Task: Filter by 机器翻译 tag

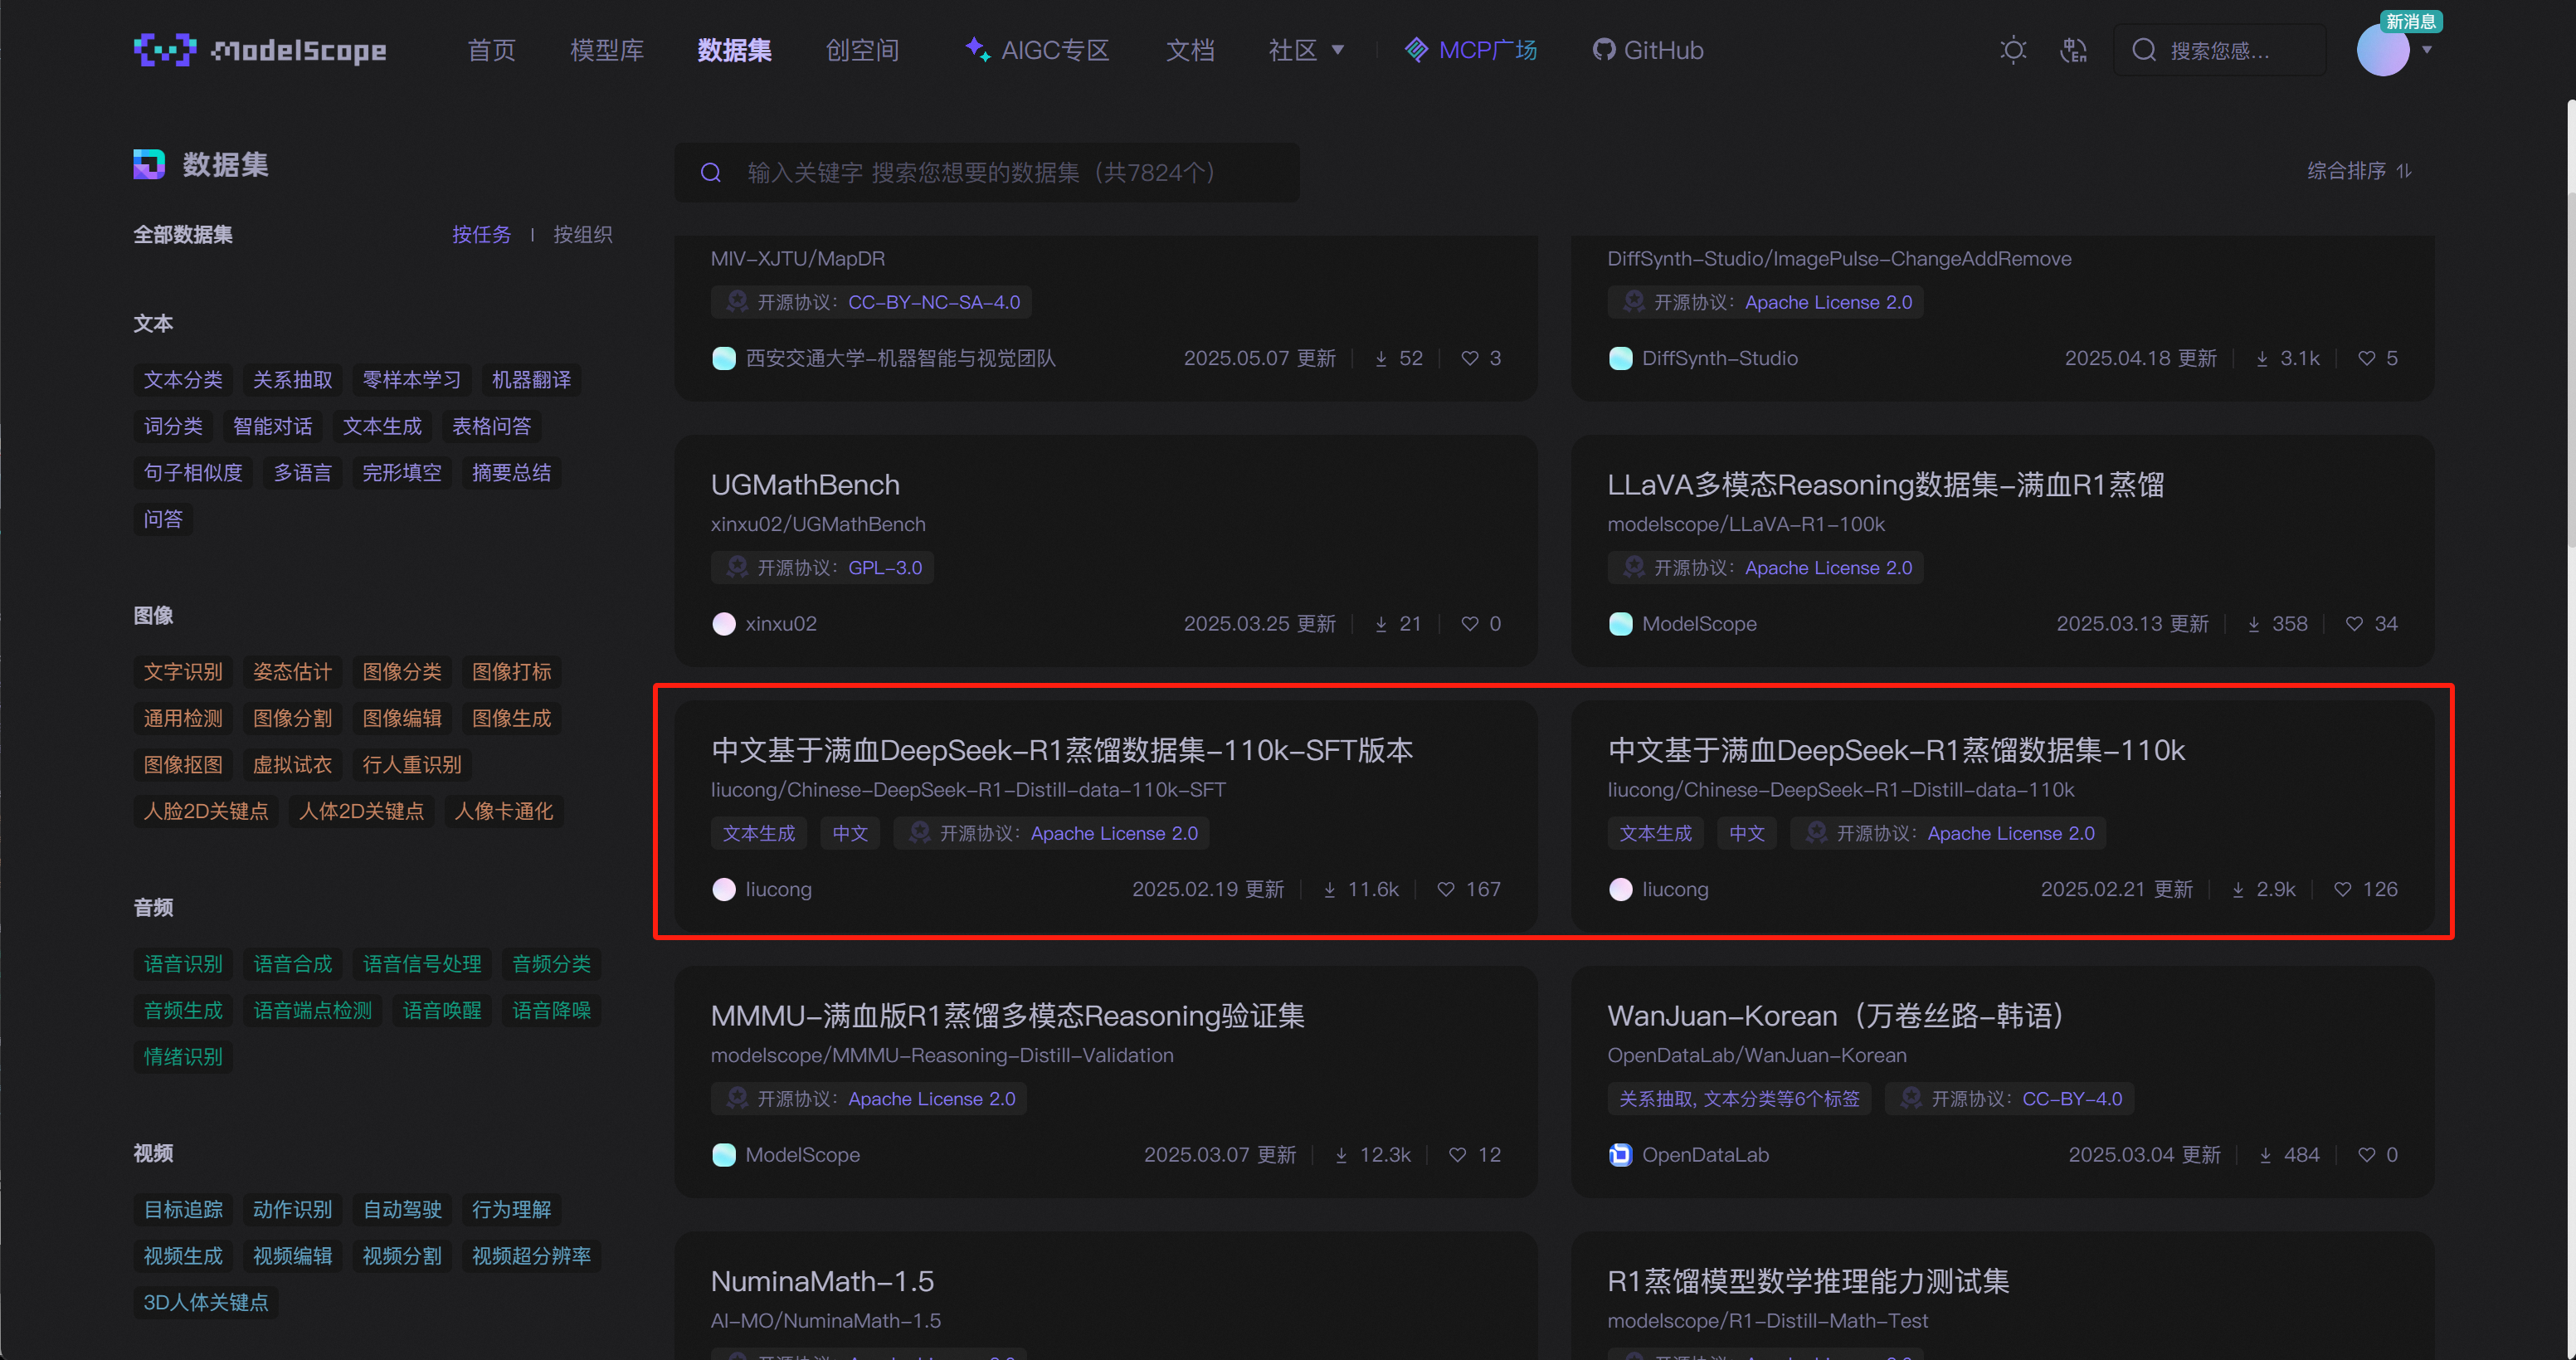Action: click(x=531, y=380)
